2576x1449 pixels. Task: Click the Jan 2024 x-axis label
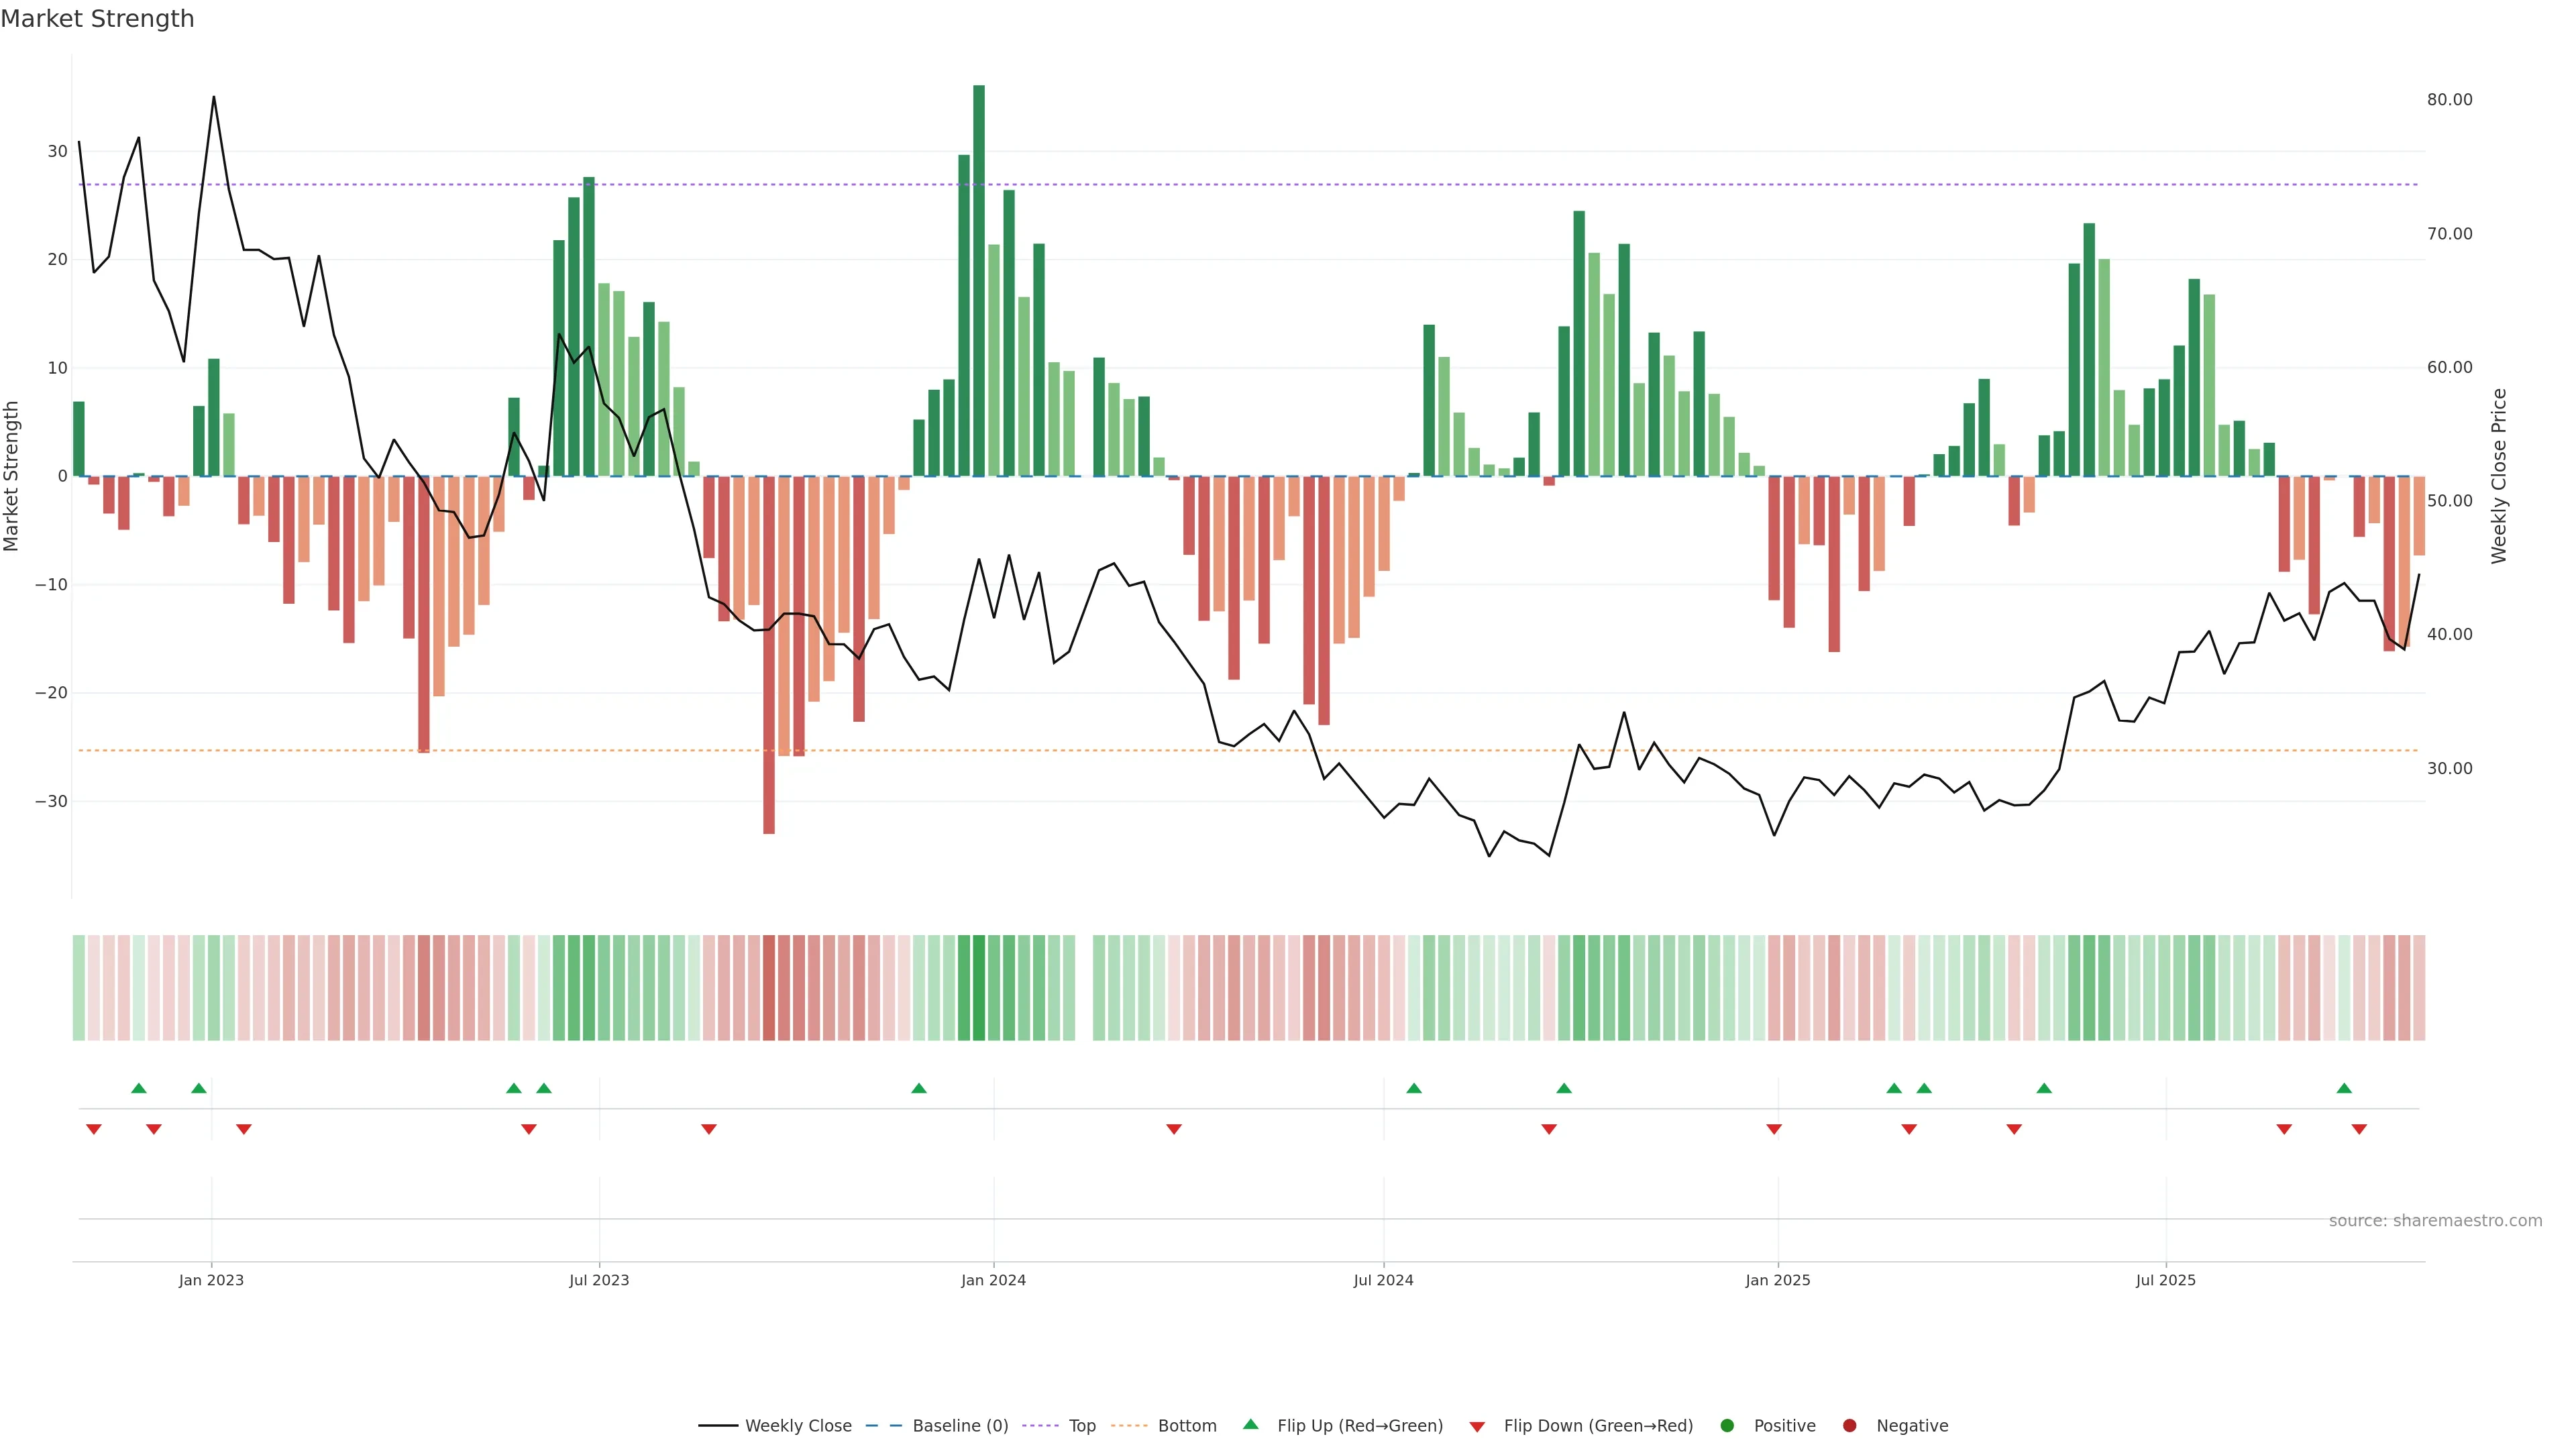993,1280
